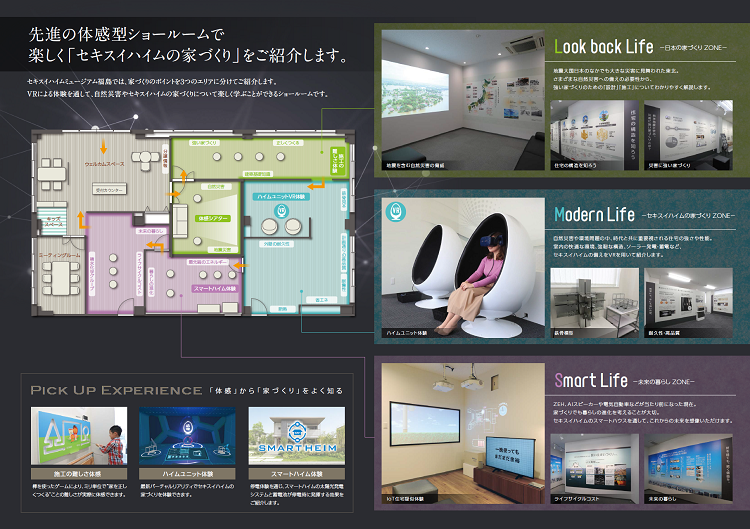Click the VR headset icon on Modern Life photo
Screen dimensions: 750x529
[x=396, y=211]
